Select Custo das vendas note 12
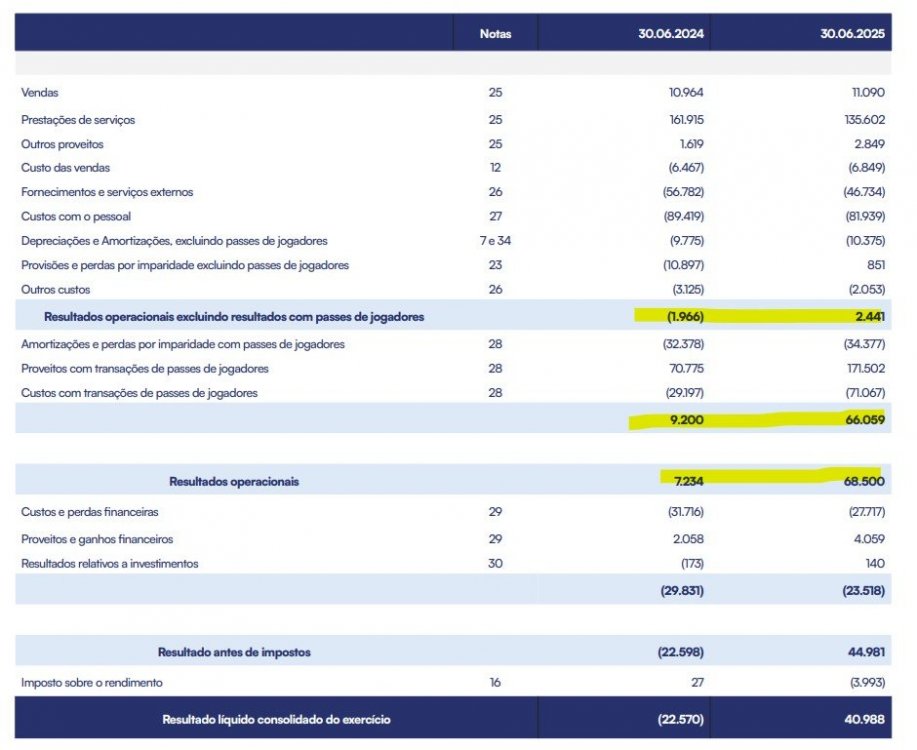The height and width of the screenshot is (750, 917). pyautogui.click(x=495, y=168)
